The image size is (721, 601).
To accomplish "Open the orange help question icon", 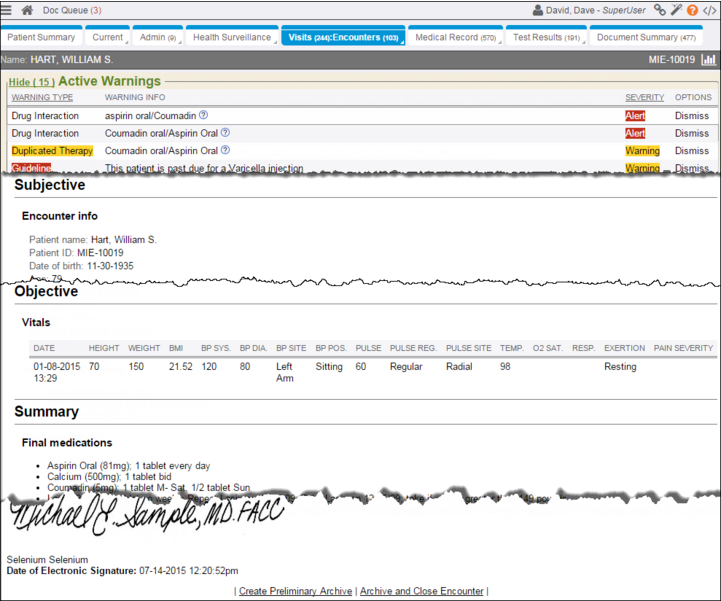I will coord(692,10).
